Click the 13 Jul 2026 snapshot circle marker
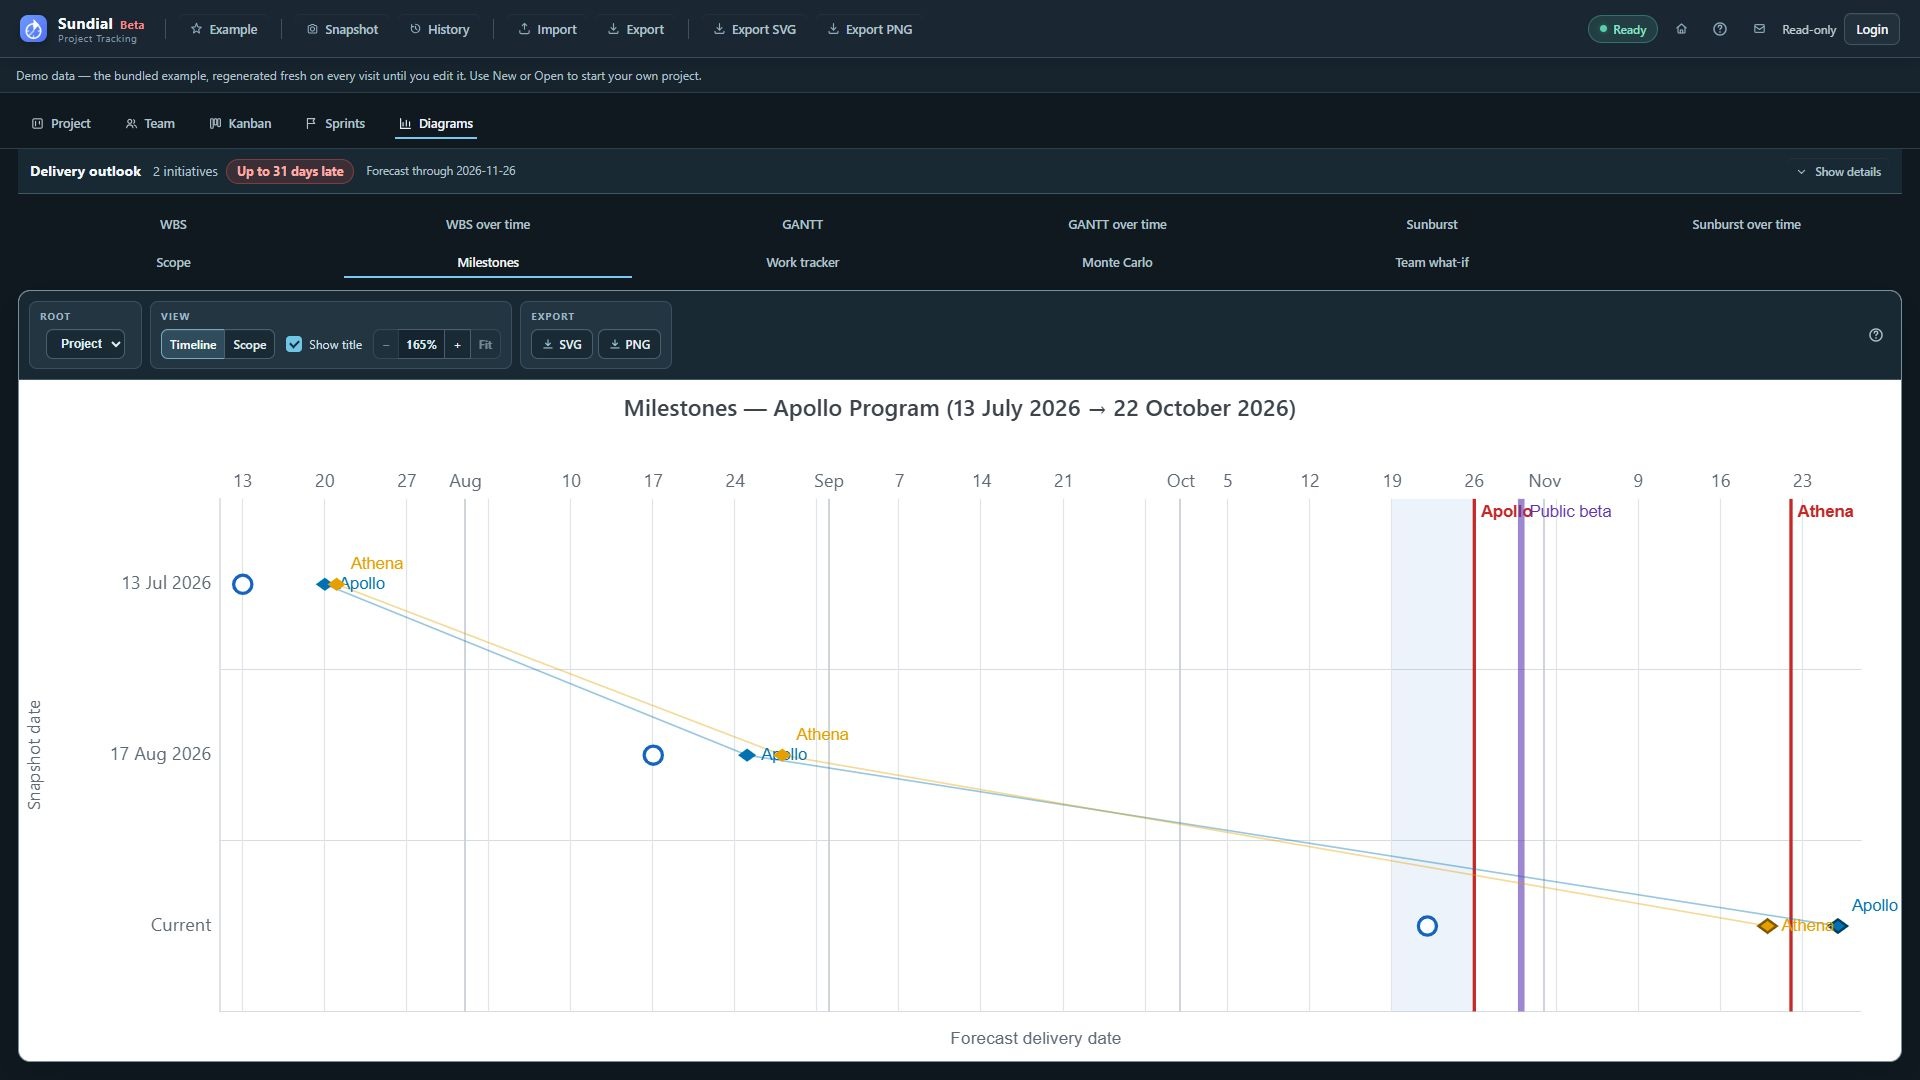This screenshot has width=1920, height=1080. coord(242,585)
